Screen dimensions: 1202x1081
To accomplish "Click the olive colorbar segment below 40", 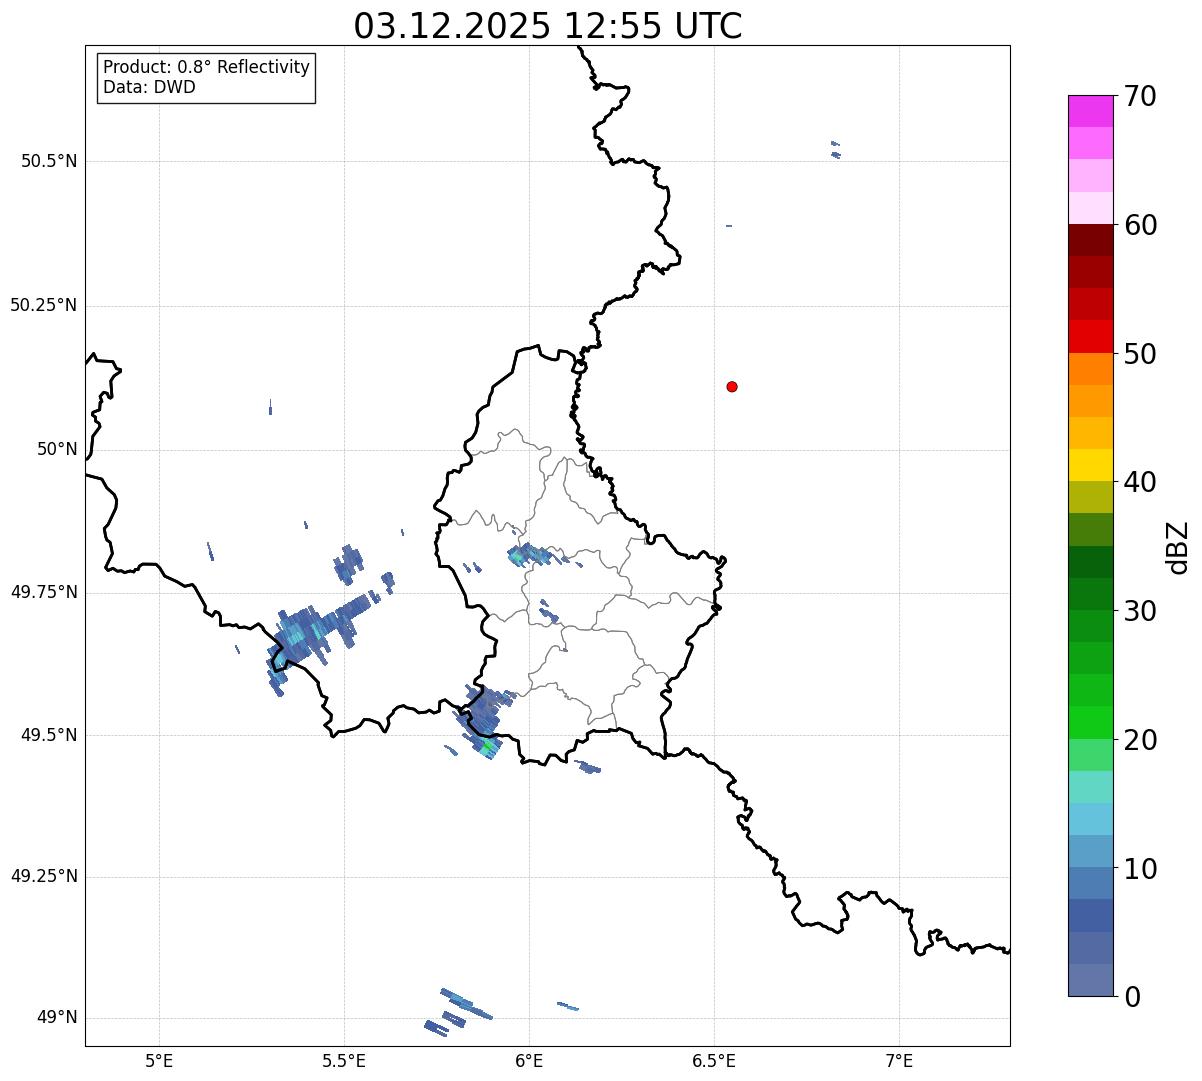I will point(1091,497).
